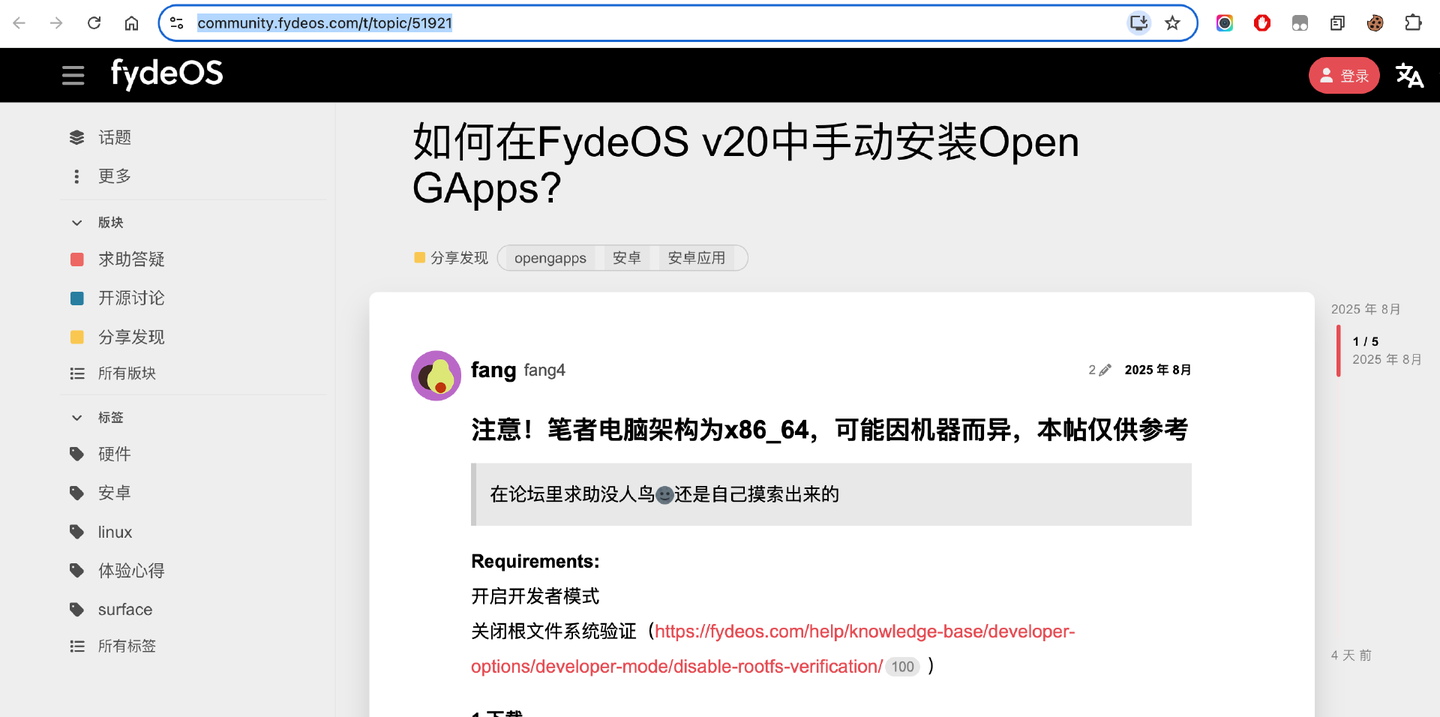Click the 安卓 topic tag under title
Screen dimensions: 1440x717
[627, 258]
